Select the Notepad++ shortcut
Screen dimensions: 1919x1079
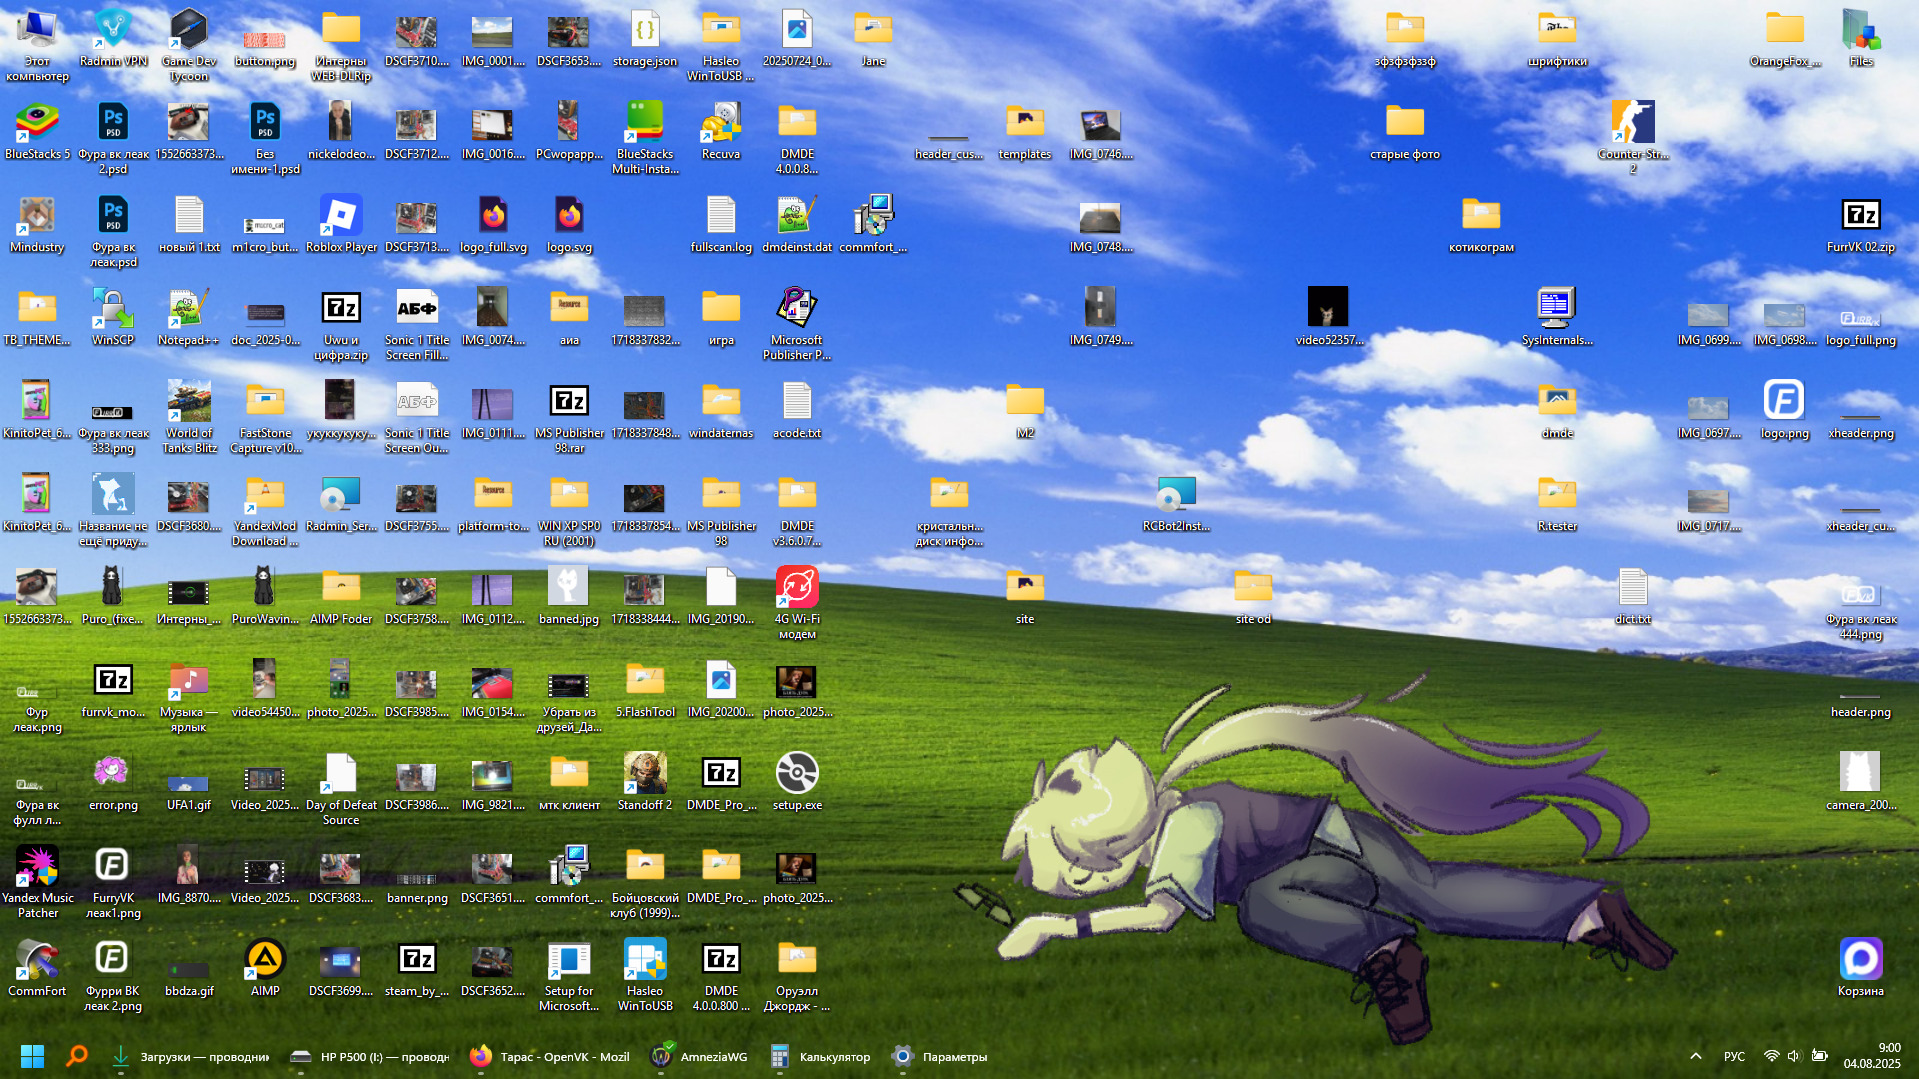click(189, 317)
